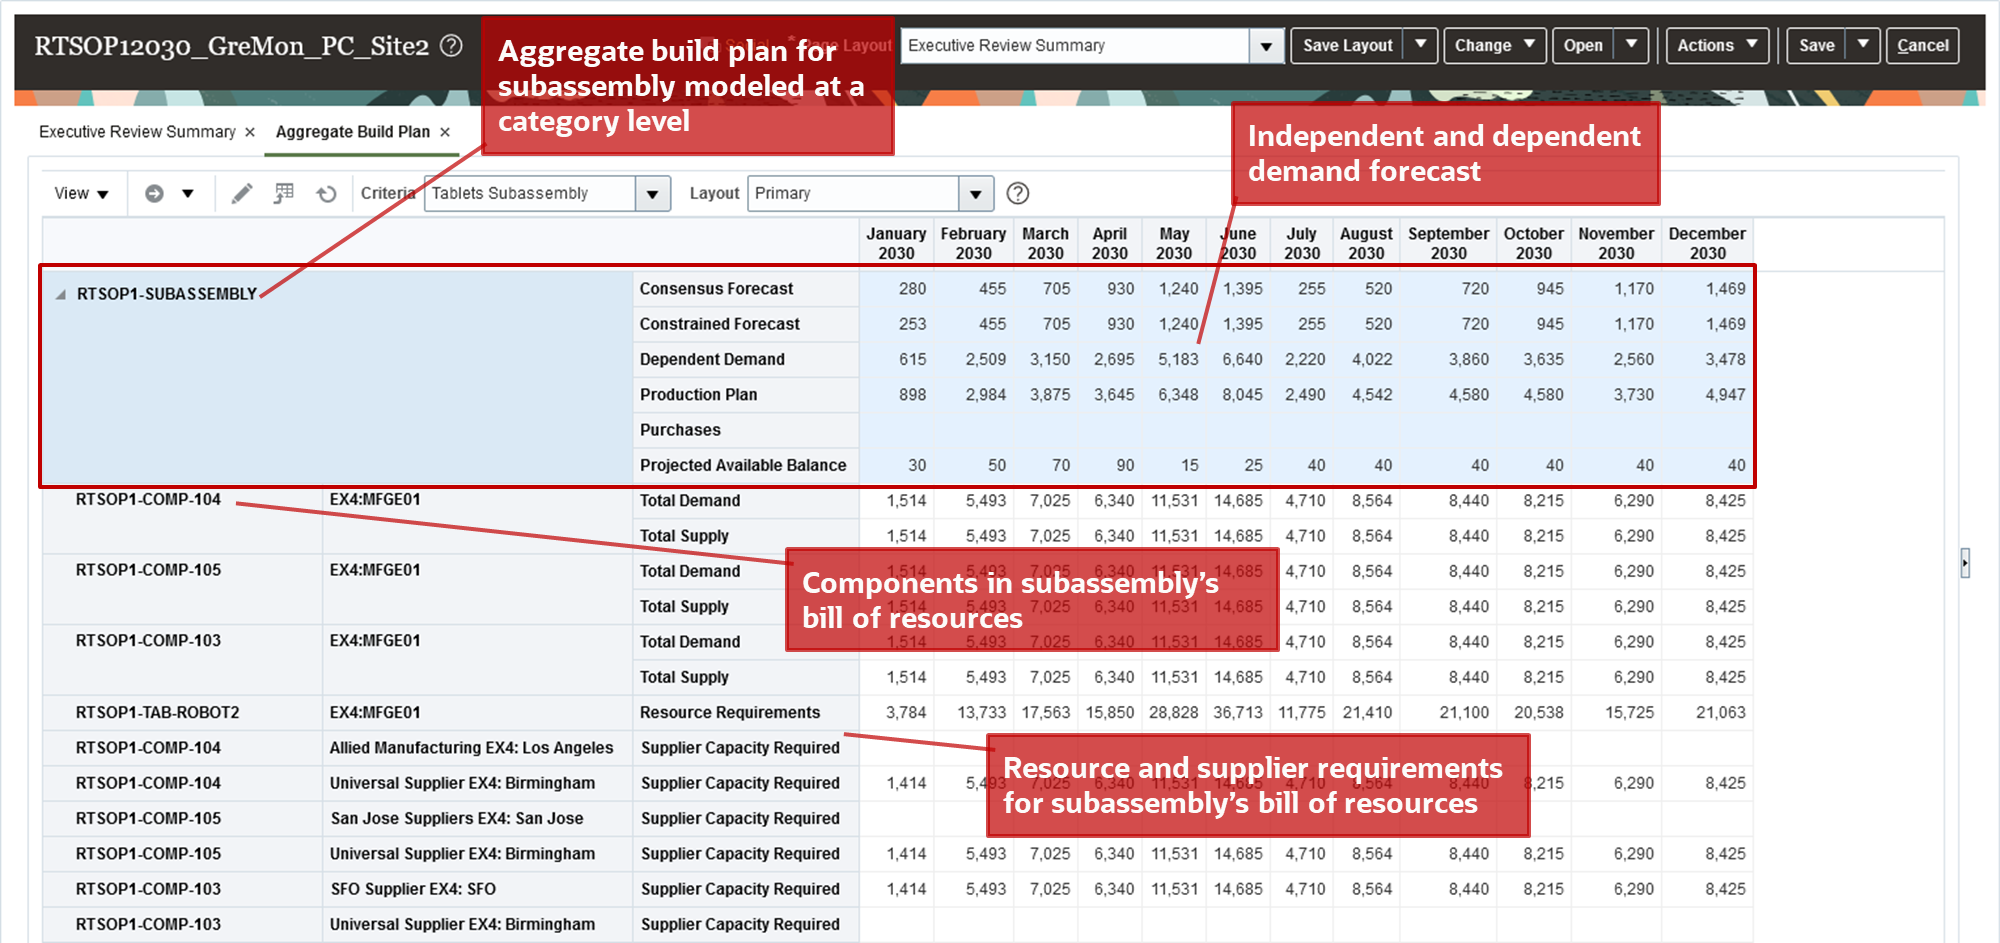Image resolution: width=2000 pixels, height=943 pixels.
Task: Click the refresh icon in the toolbar
Action: pyautogui.click(x=327, y=193)
